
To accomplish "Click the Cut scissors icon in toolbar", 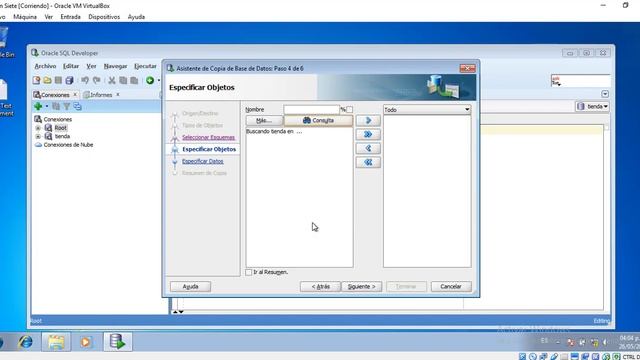I will coord(111,80).
